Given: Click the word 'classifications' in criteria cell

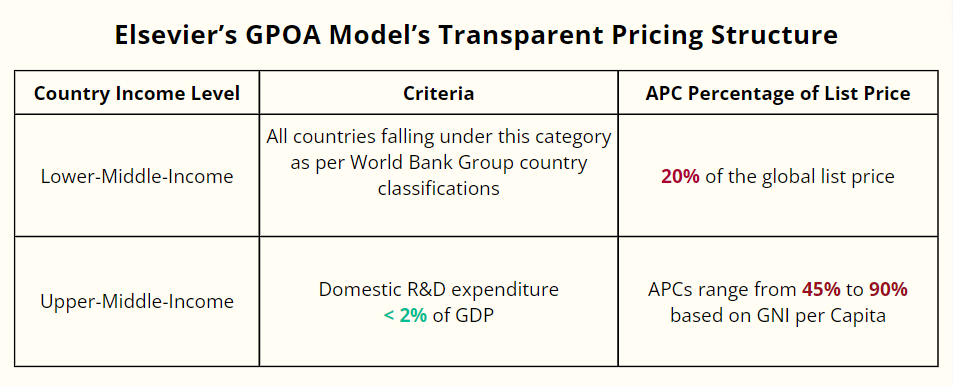Looking at the screenshot, I should point(438,188).
